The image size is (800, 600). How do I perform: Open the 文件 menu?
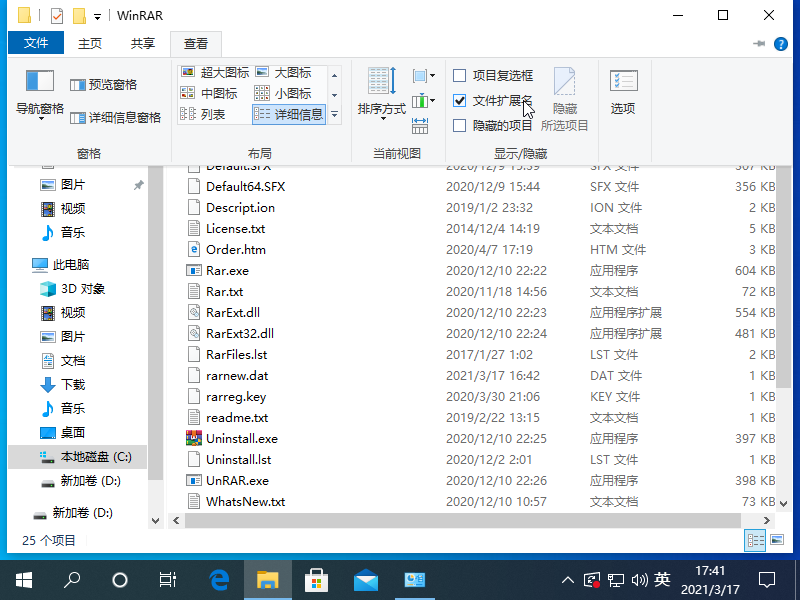(x=35, y=43)
